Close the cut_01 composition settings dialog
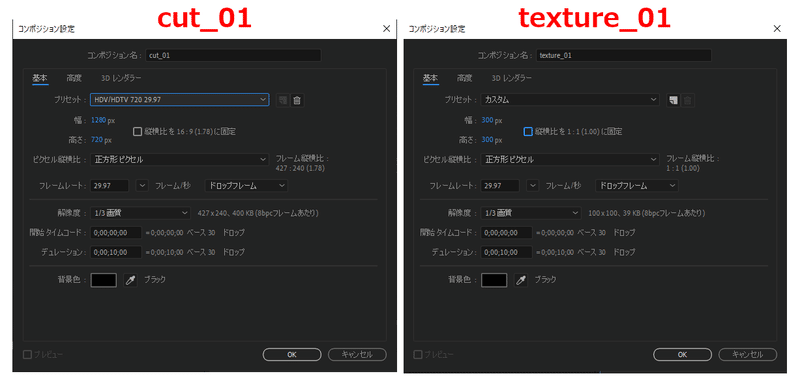The image size is (800, 385). [386, 29]
